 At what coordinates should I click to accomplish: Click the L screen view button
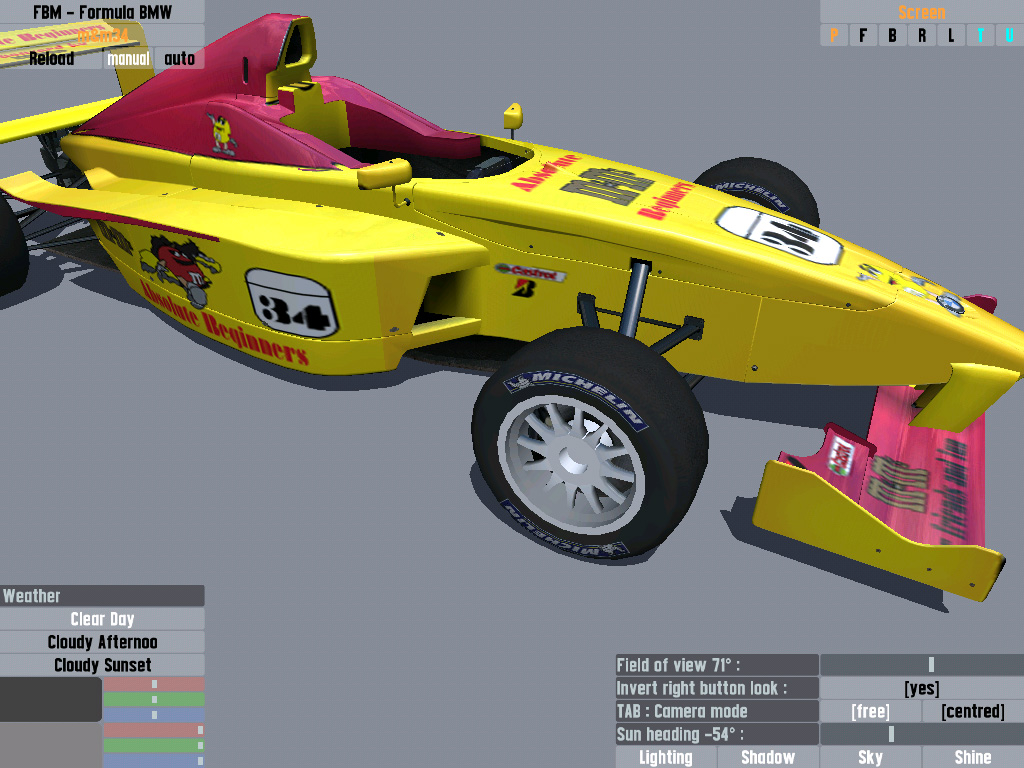click(951, 35)
